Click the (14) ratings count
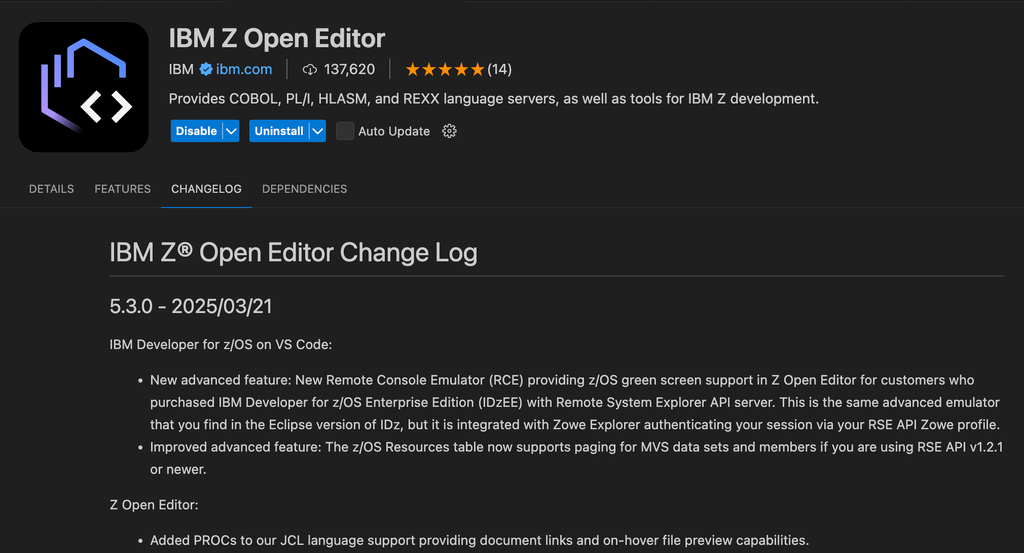The width and height of the screenshot is (1024, 553). [500, 69]
